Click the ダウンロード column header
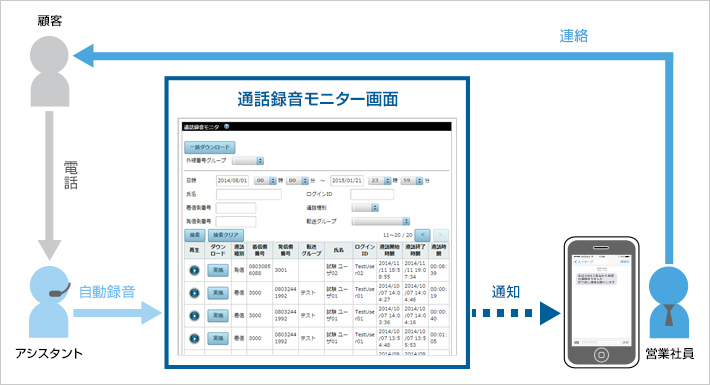Image resolution: width=710 pixels, height=385 pixels. pos(218,250)
